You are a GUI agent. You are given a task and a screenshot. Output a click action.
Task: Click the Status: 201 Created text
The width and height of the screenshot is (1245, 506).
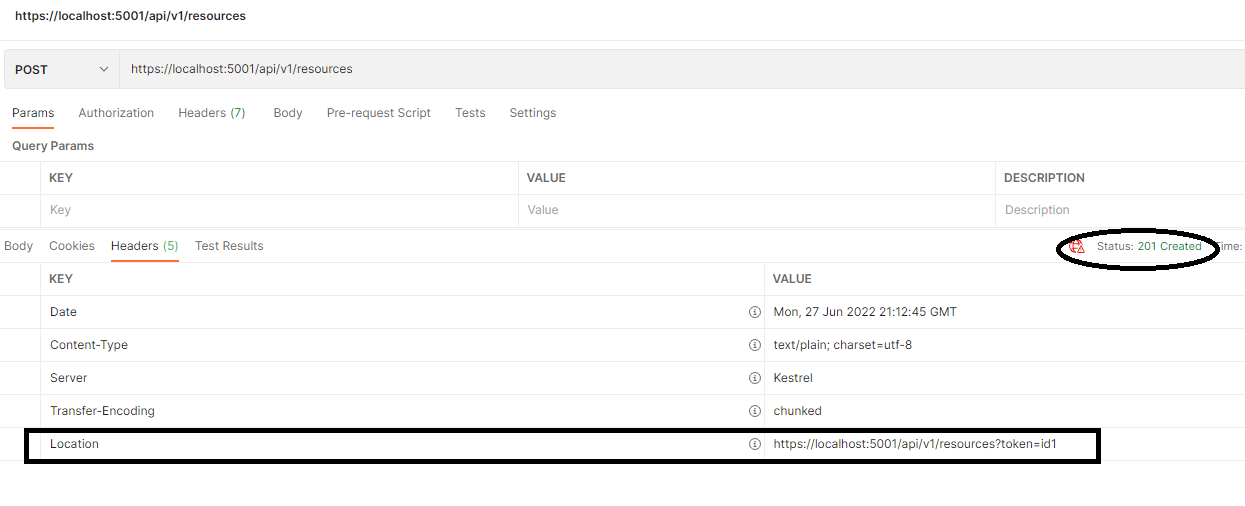pyautogui.click(x=1149, y=246)
